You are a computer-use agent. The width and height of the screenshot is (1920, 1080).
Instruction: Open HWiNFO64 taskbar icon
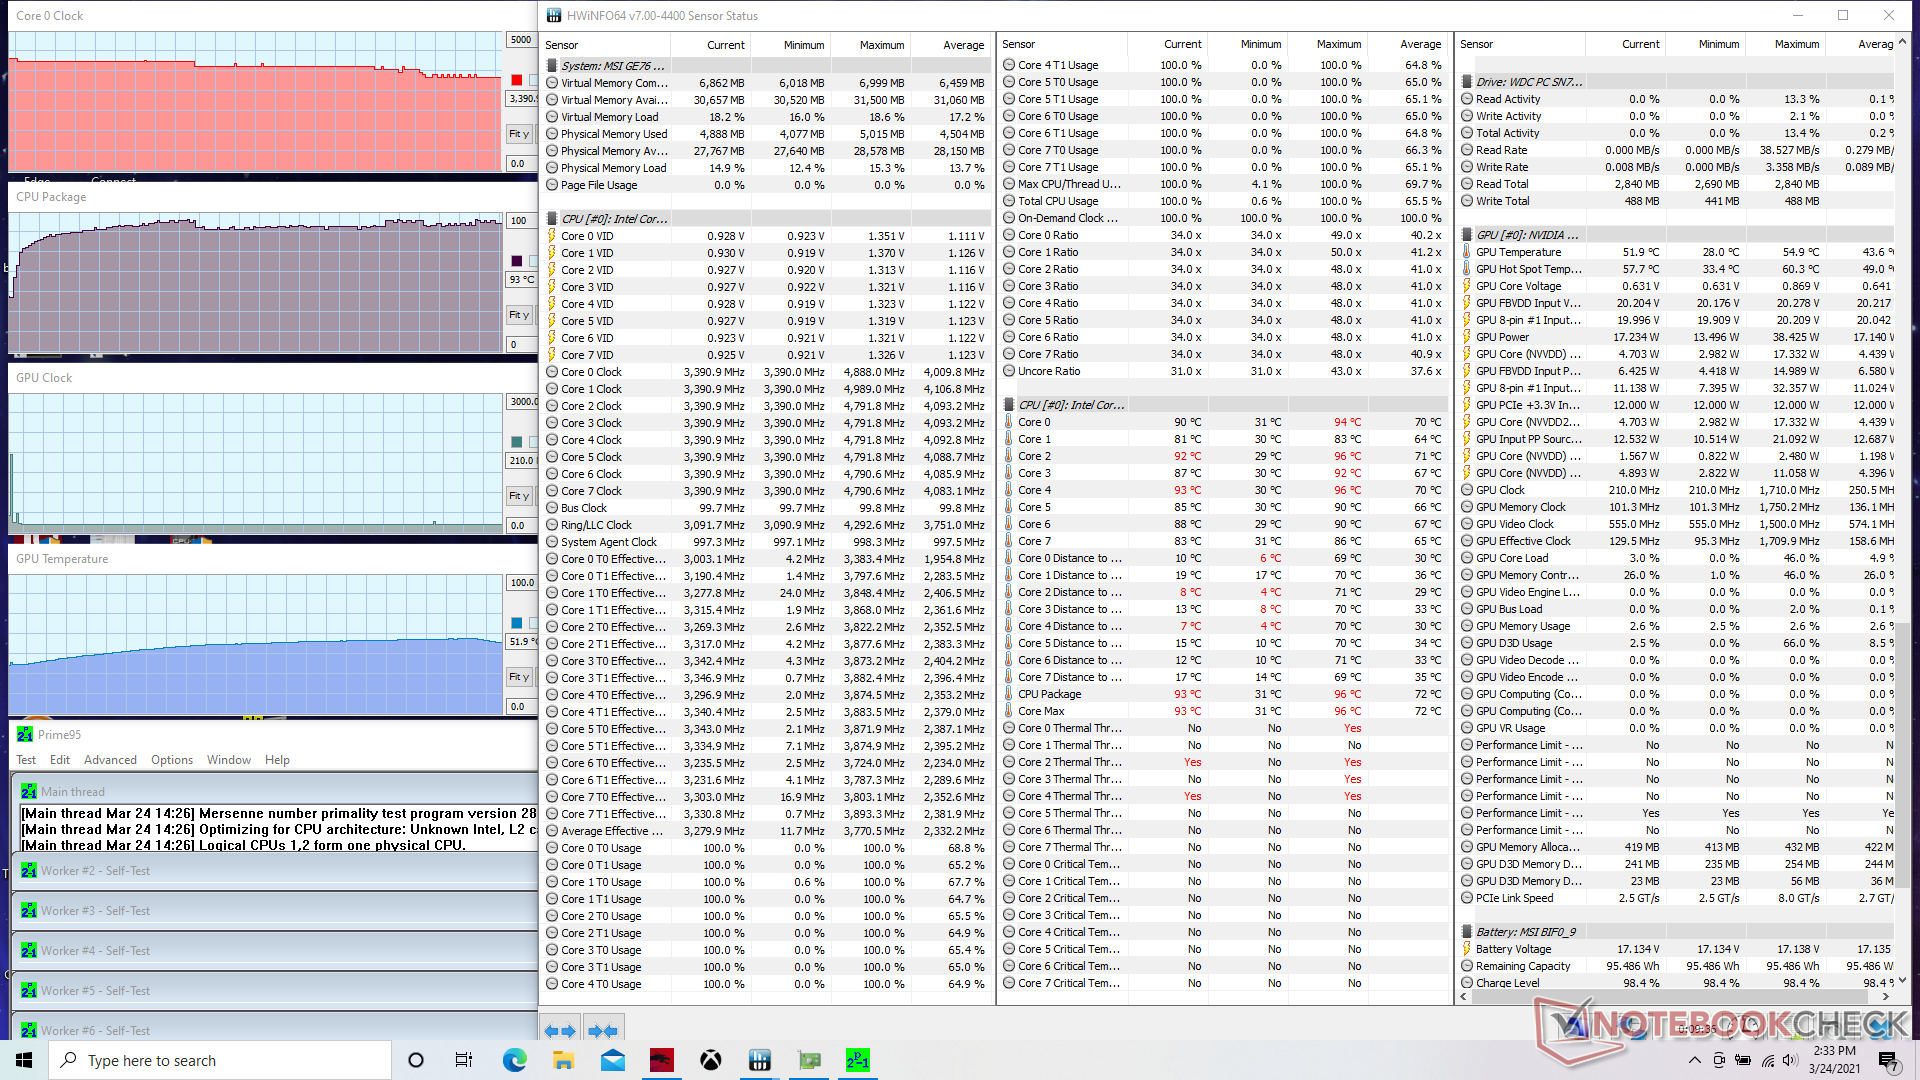coord(759,1060)
